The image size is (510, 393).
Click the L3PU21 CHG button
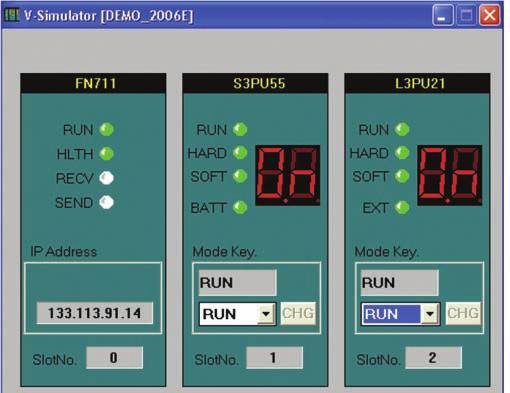pos(463,313)
